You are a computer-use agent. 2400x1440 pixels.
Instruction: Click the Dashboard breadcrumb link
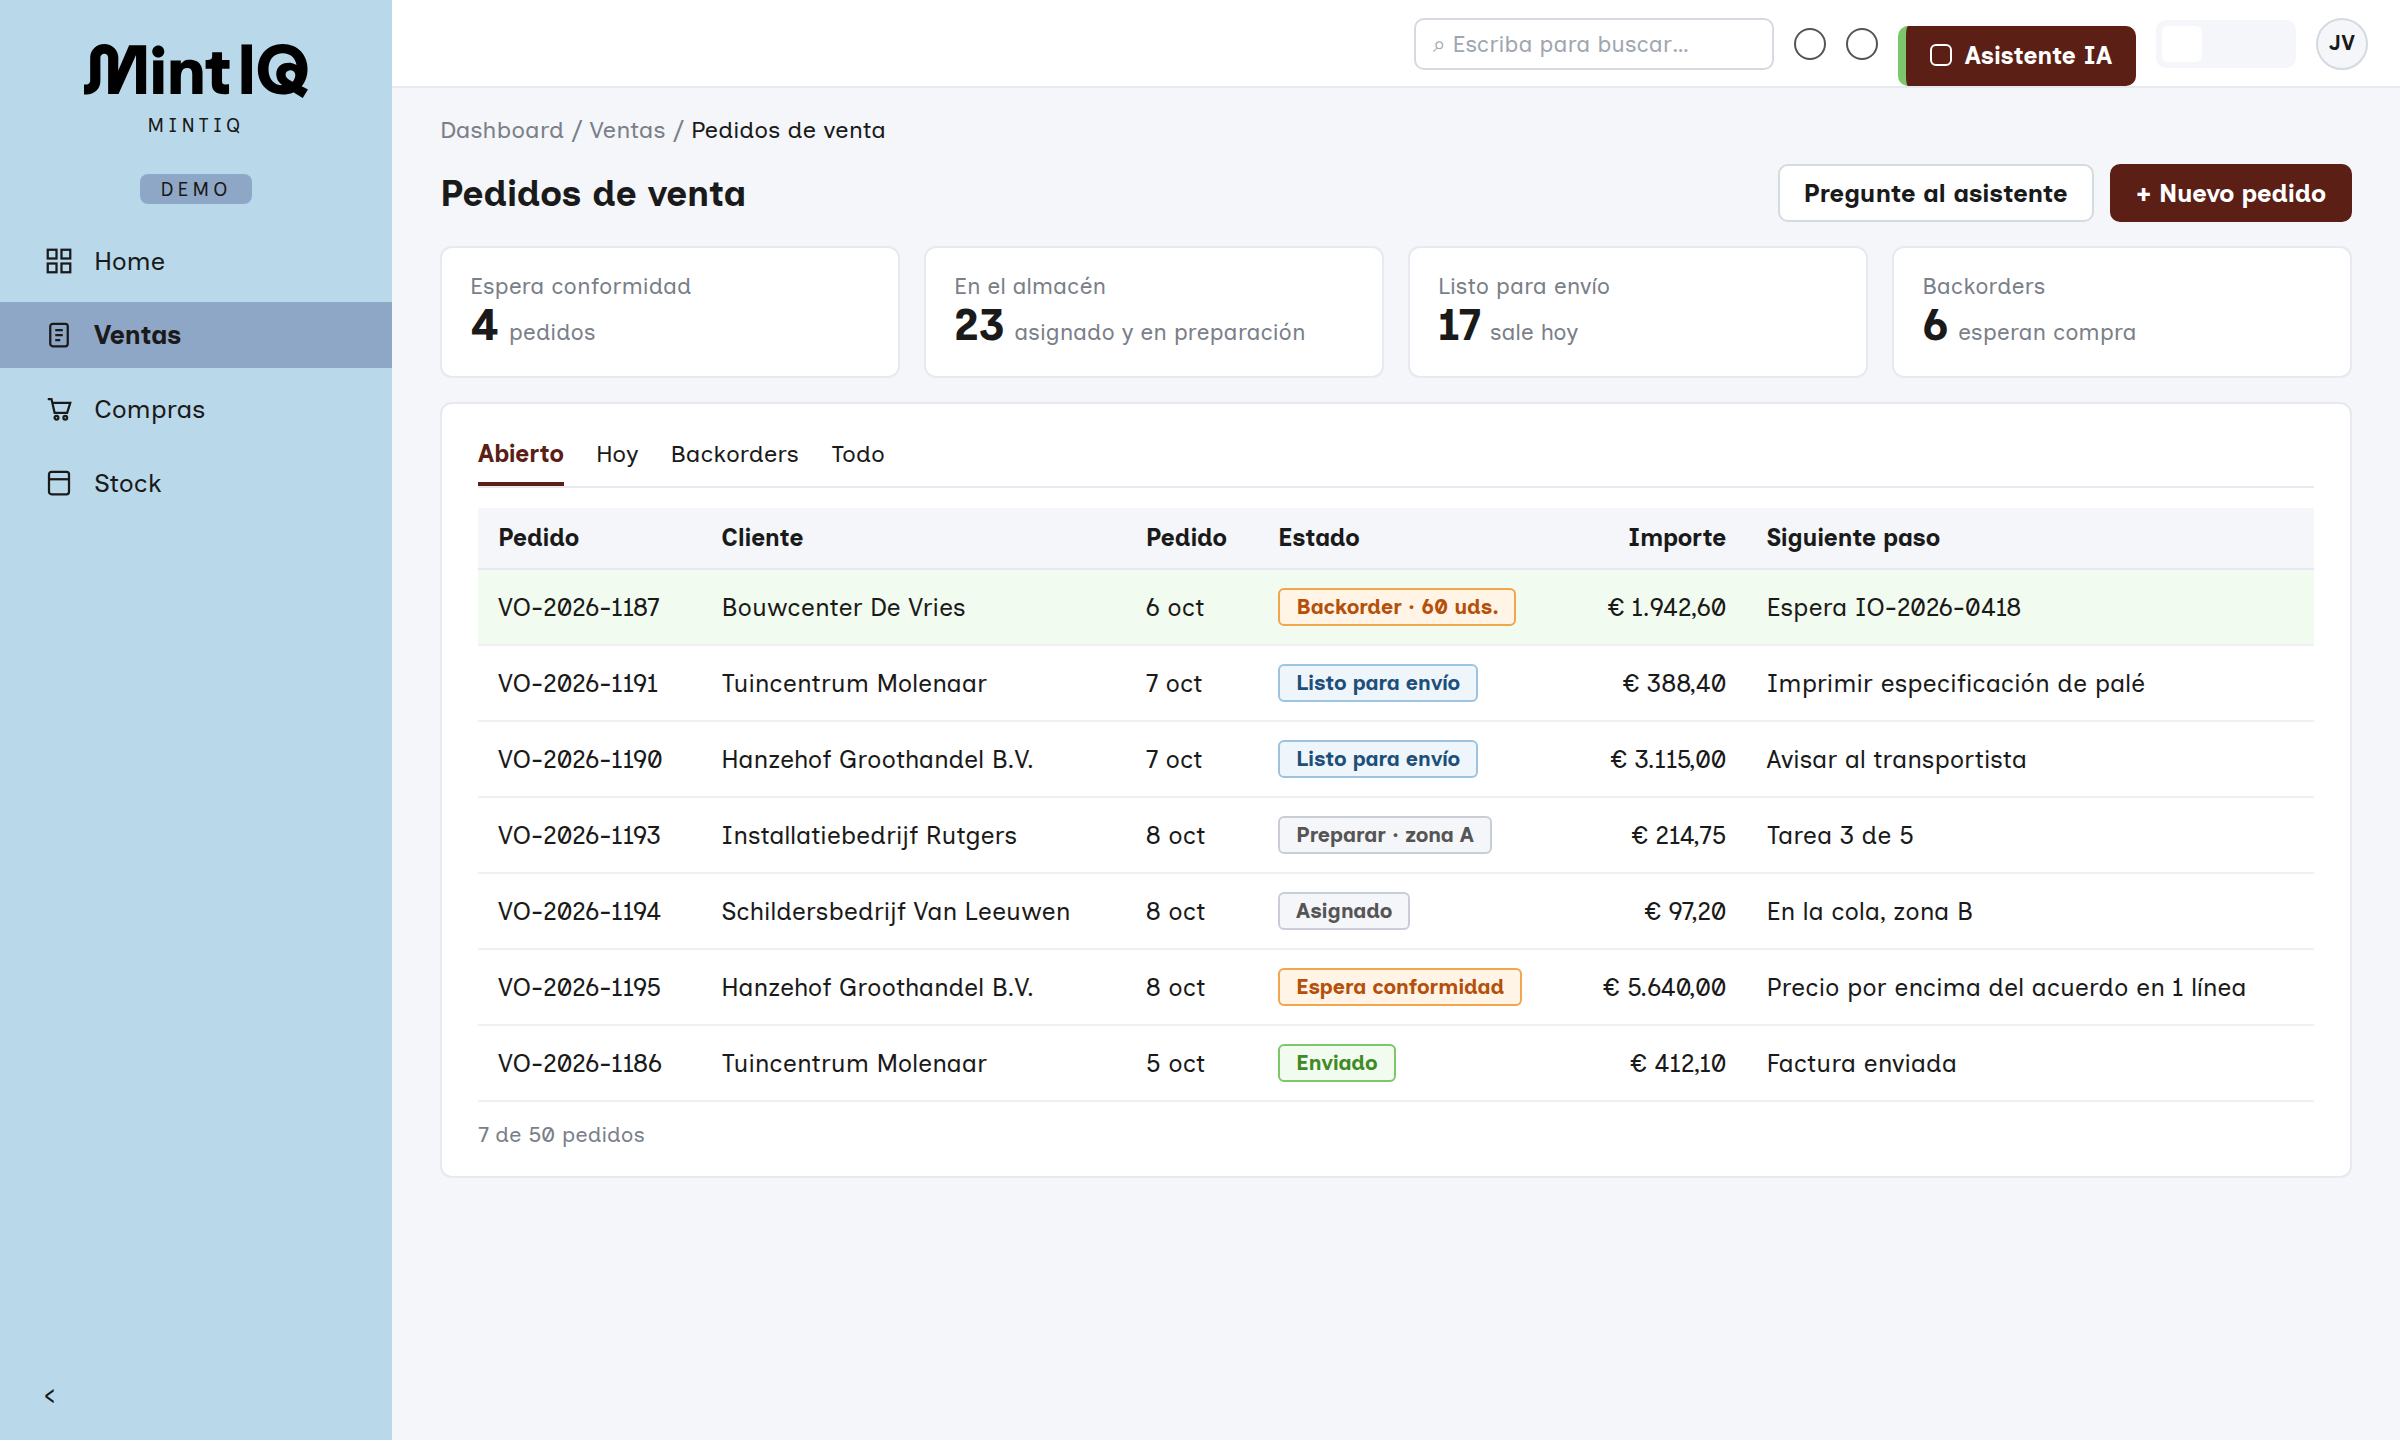(502, 130)
